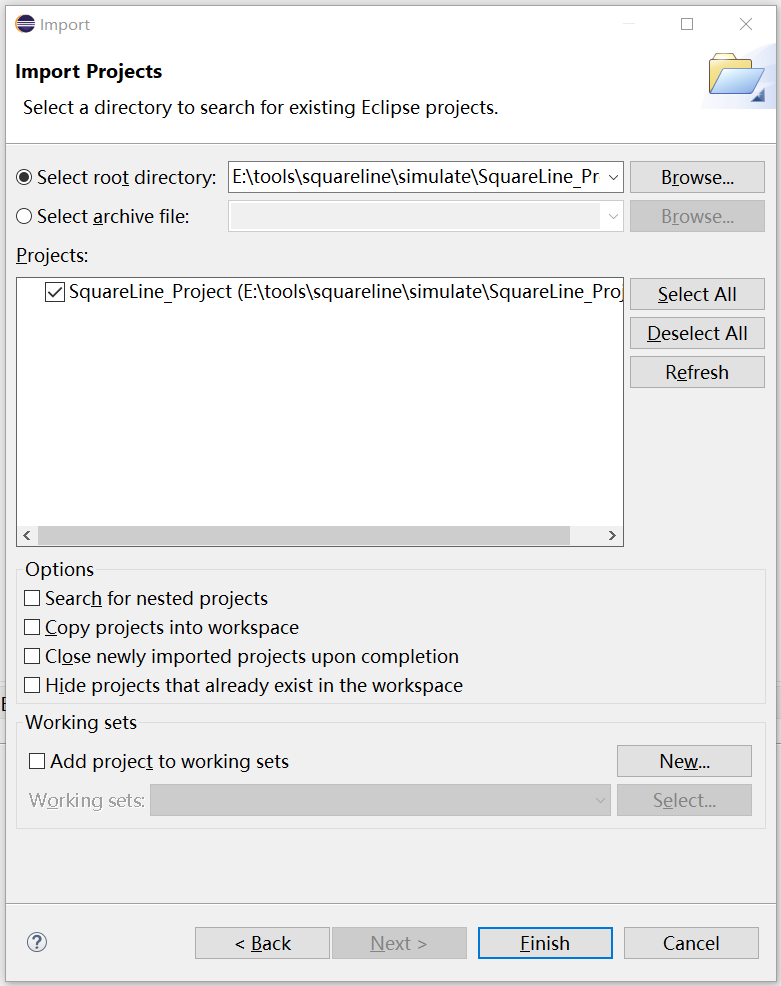The height and width of the screenshot is (986, 781).
Task: Click Deselect All button
Action: 697,333
